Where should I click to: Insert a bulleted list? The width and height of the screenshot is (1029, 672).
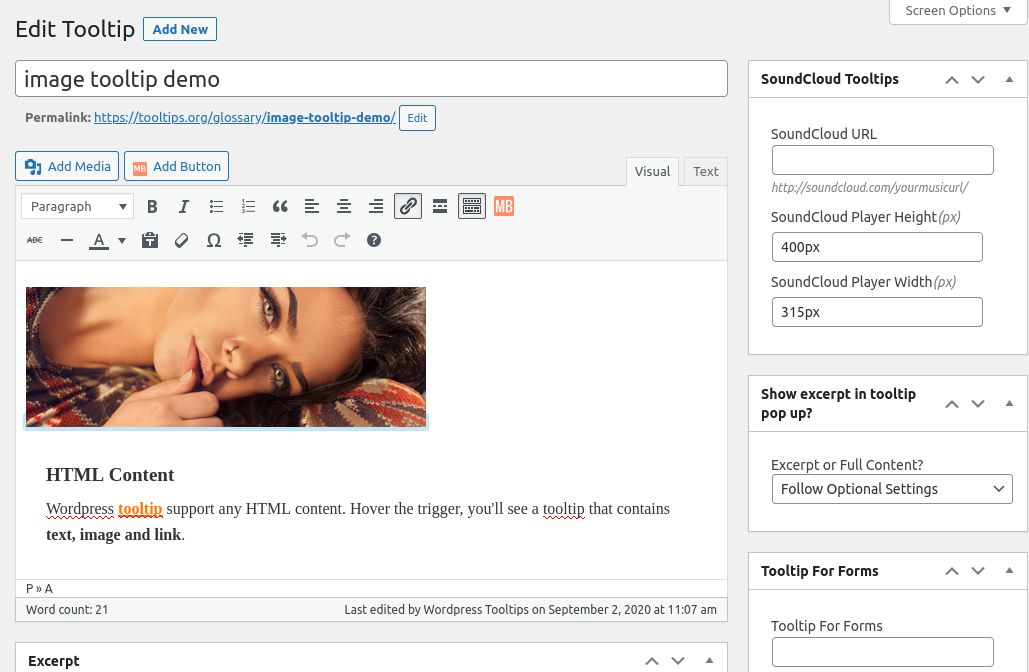point(216,207)
